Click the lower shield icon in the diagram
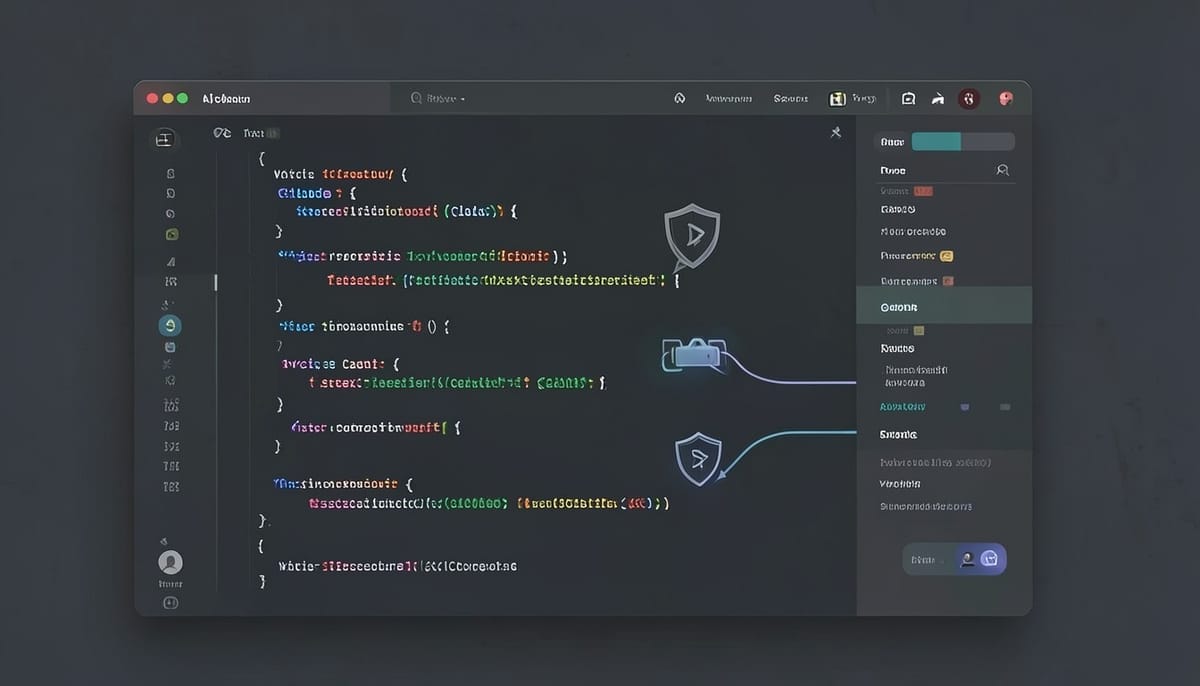This screenshot has height=686, width=1200. [x=698, y=458]
